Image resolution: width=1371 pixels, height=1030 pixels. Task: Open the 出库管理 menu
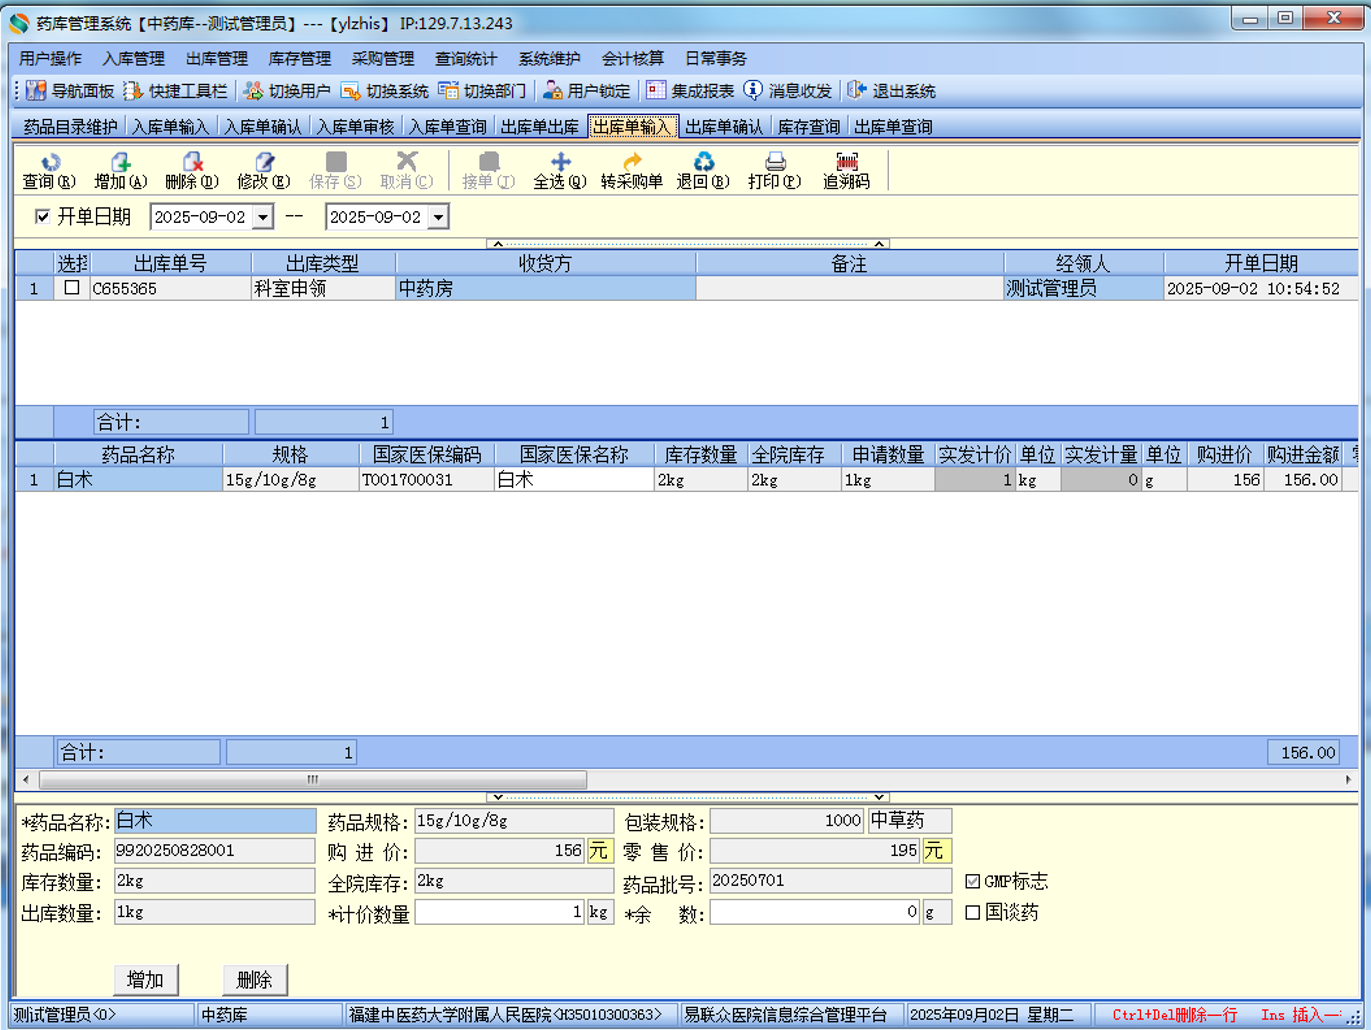(x=217, y=58)
